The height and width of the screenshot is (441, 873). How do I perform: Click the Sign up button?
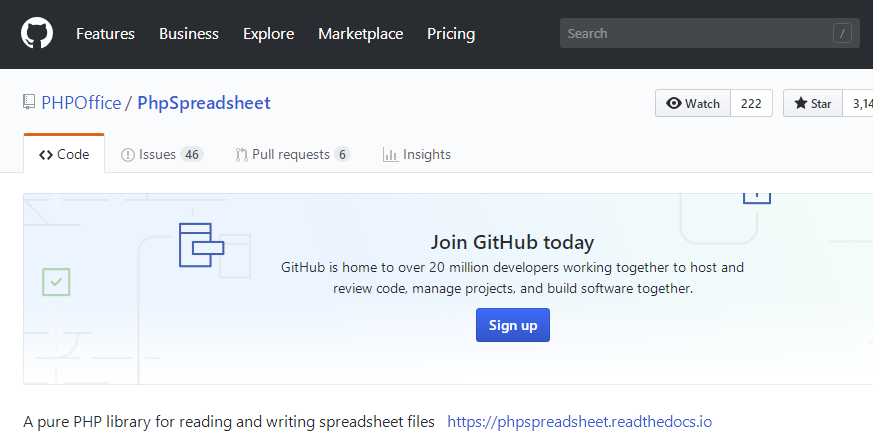513,325
